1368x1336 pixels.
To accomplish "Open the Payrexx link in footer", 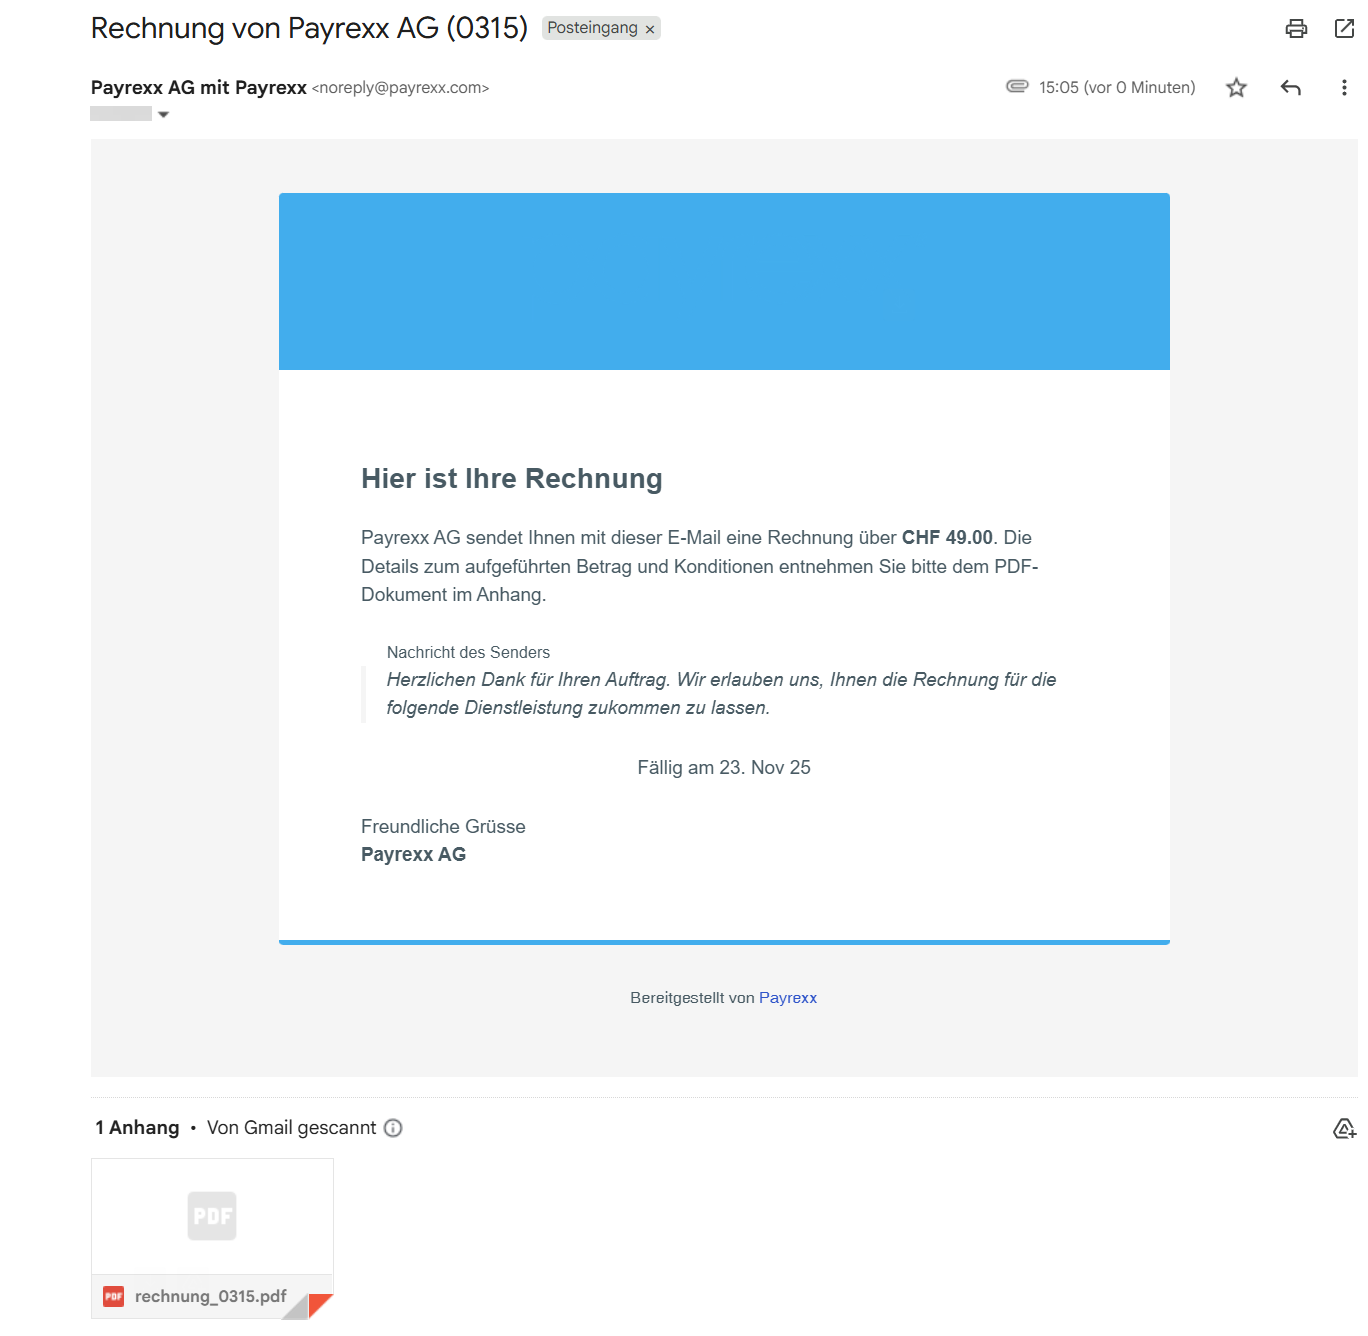I will 787,998.
